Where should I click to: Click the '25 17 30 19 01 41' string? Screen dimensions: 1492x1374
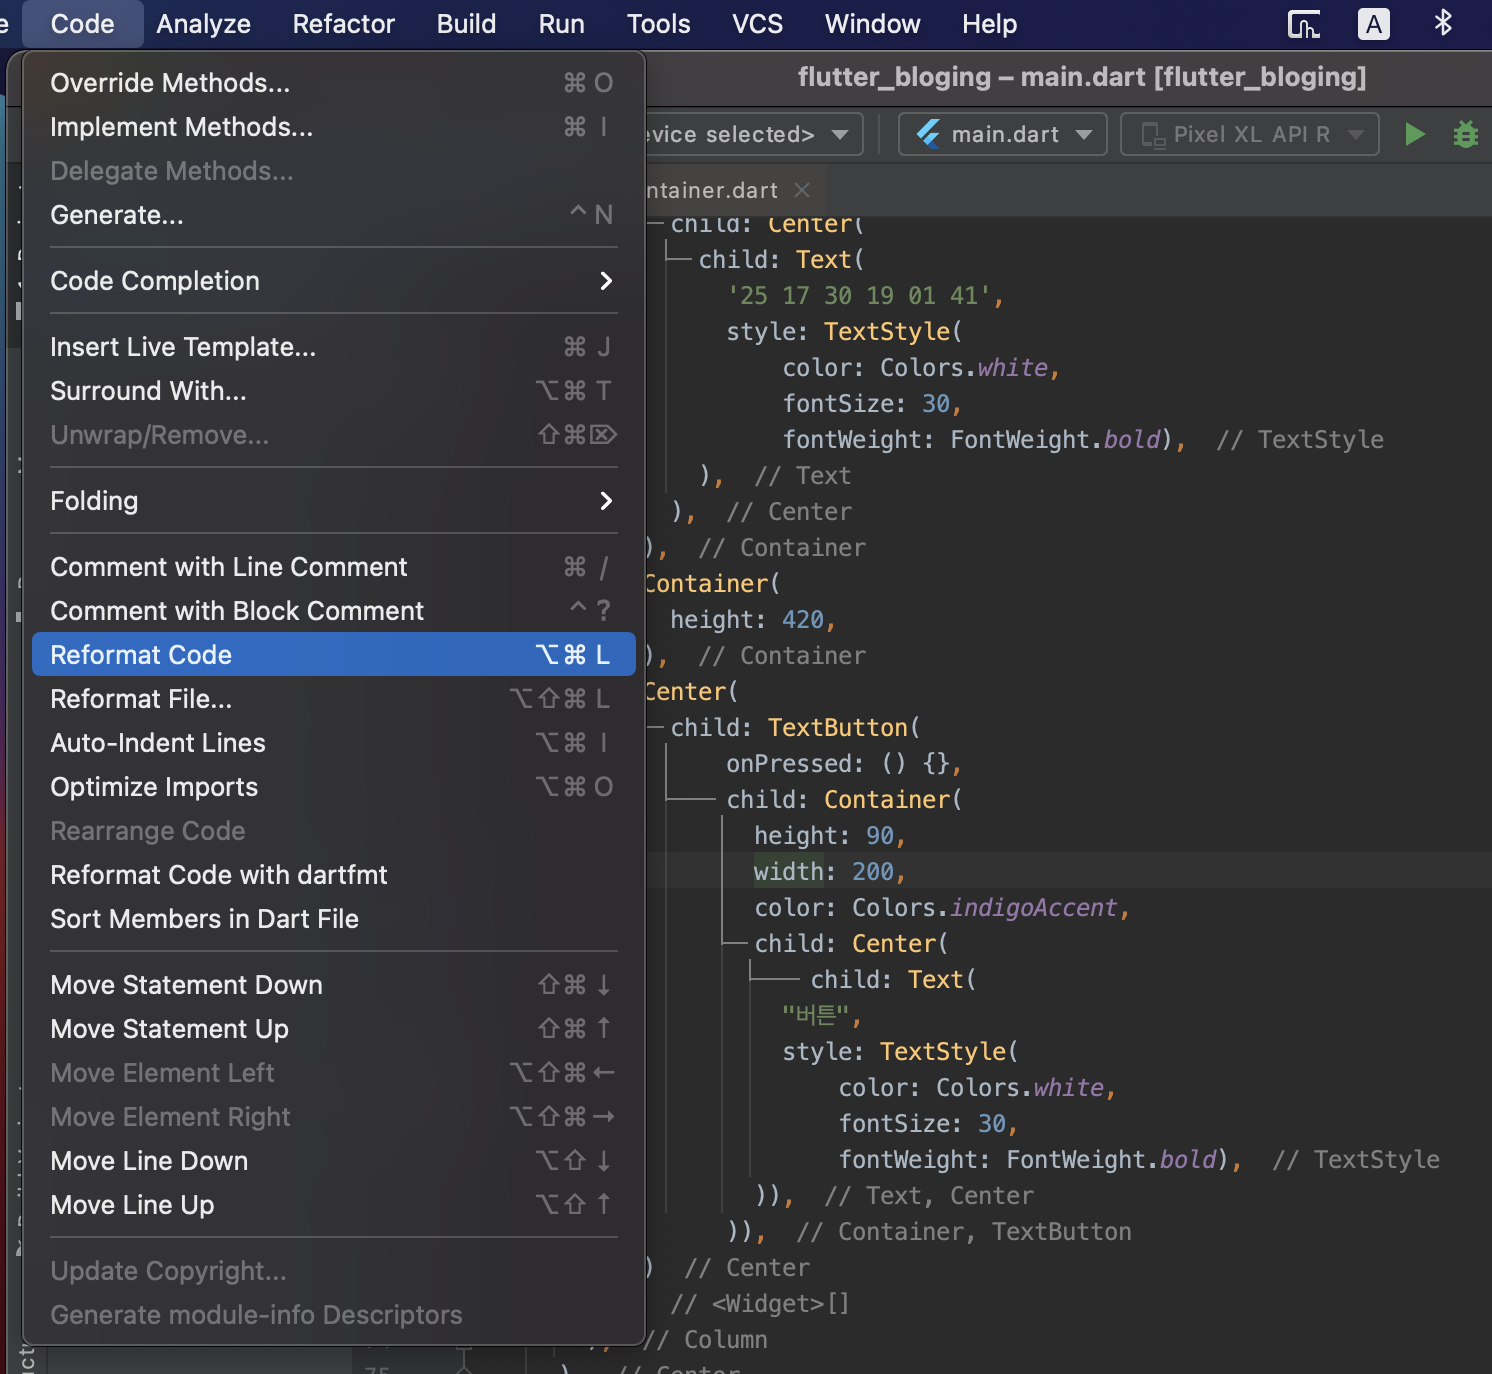coord(859,296)
